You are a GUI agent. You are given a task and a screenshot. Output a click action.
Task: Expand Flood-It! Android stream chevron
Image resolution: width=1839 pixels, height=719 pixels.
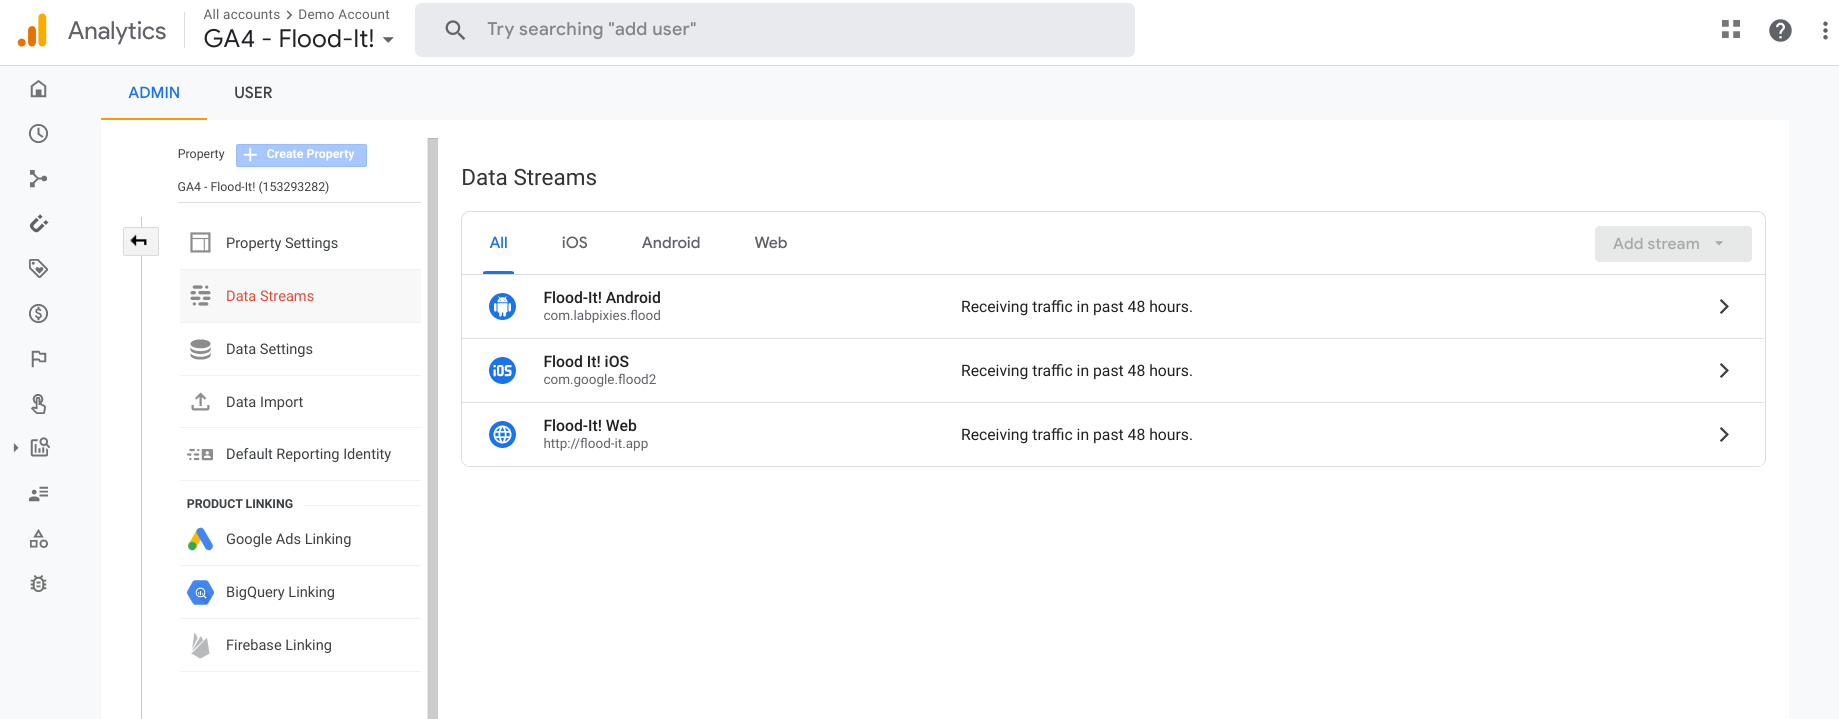[1724, 307]
